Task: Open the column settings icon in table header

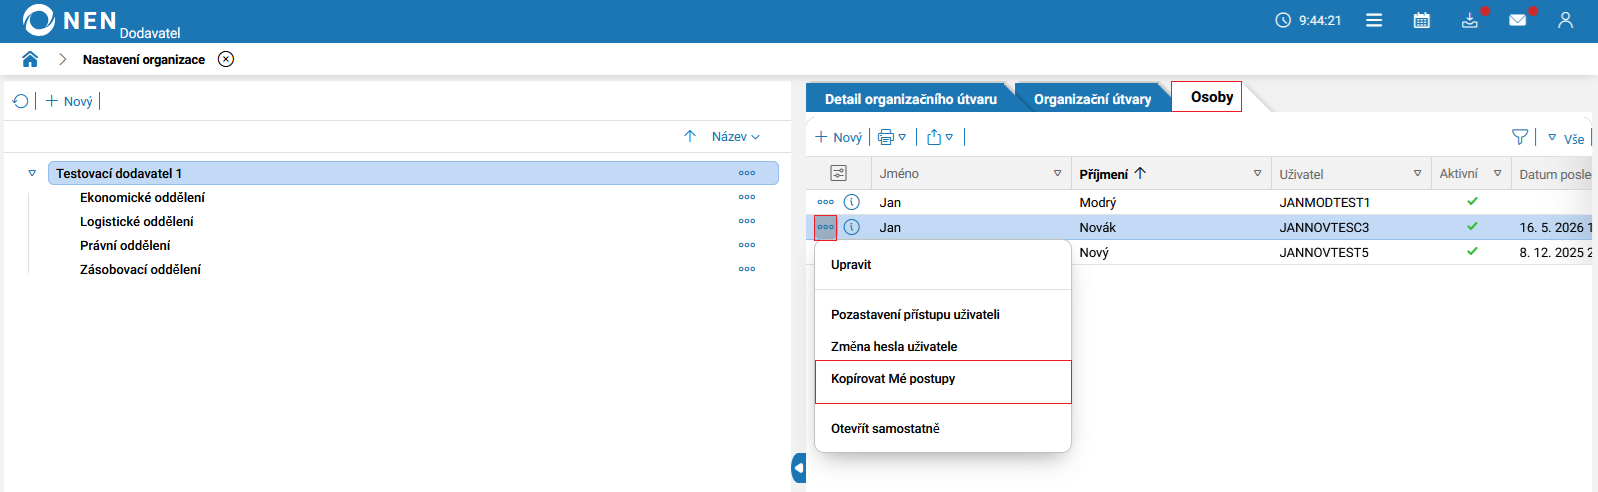Action: pyautogui.click(x=838, y=173)
